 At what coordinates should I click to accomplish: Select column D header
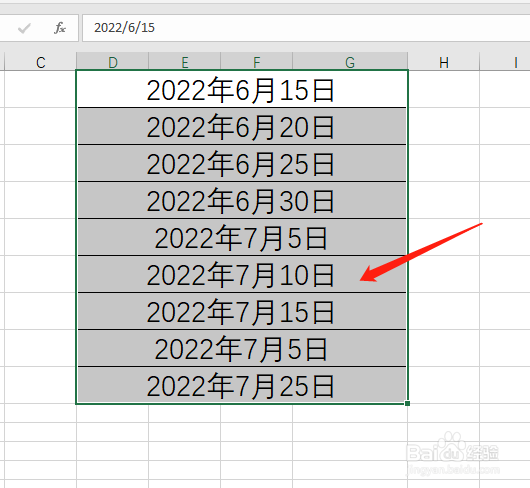113,62
